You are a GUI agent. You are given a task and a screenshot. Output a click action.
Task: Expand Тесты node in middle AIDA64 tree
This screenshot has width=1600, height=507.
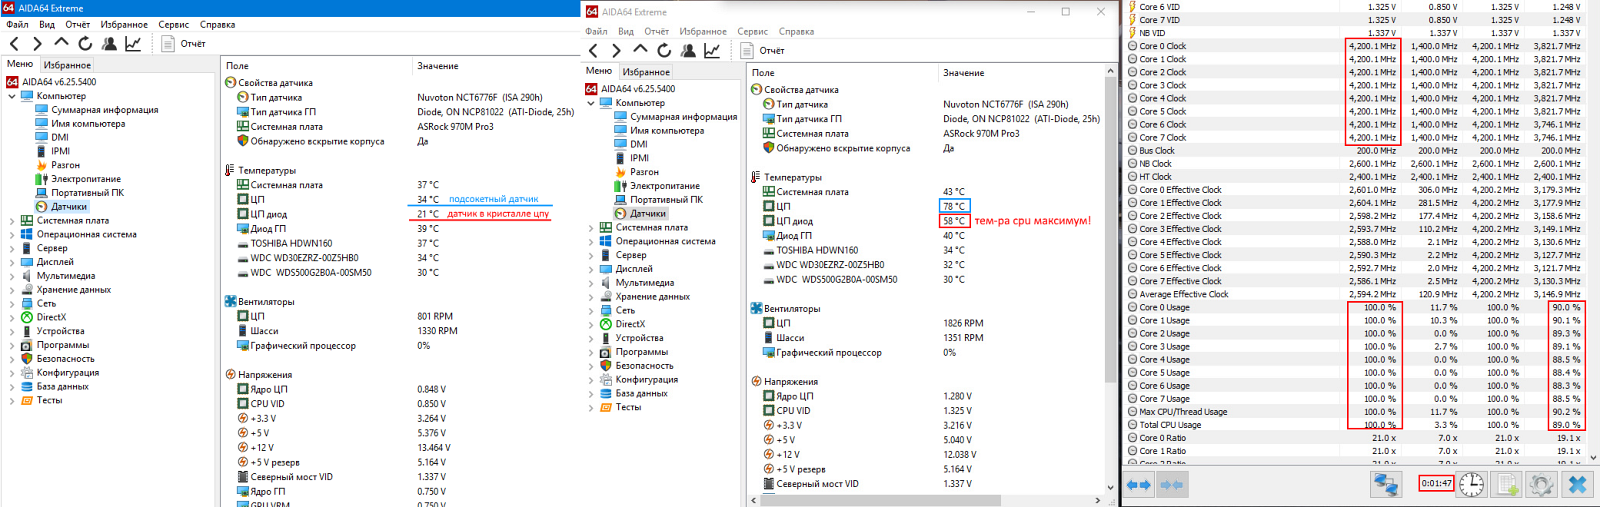tap(591, 407)
